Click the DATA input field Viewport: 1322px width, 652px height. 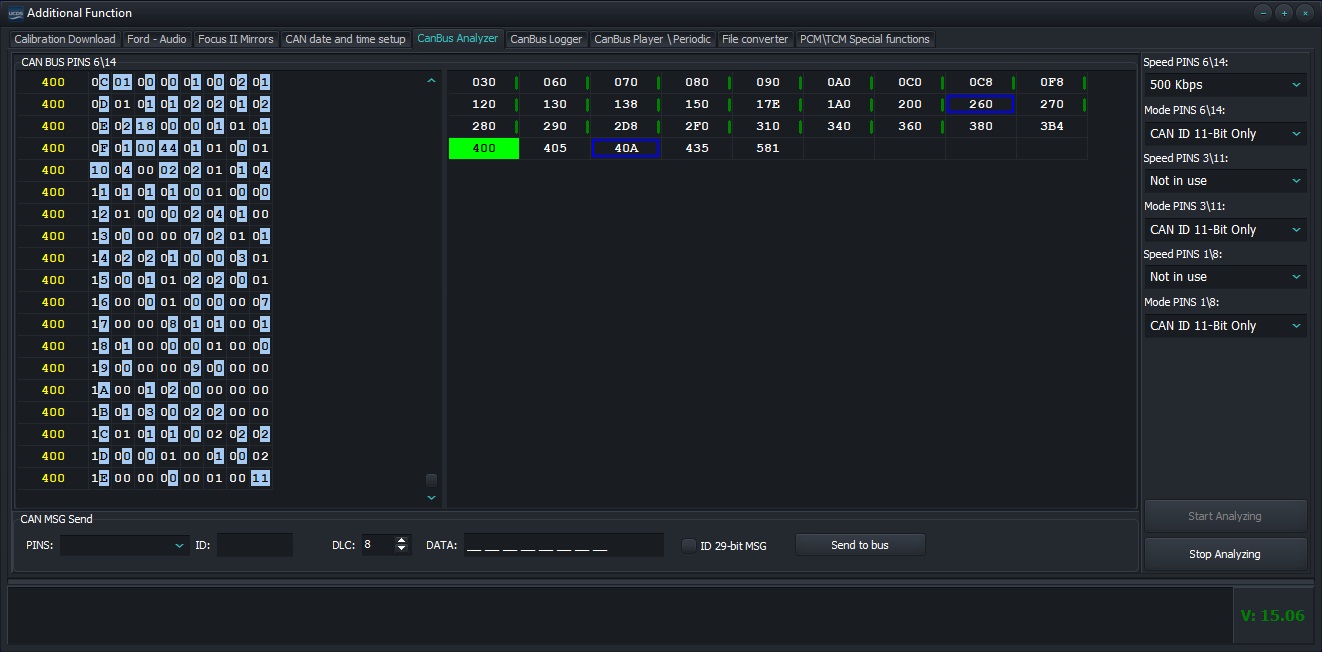tap(562, 545)
